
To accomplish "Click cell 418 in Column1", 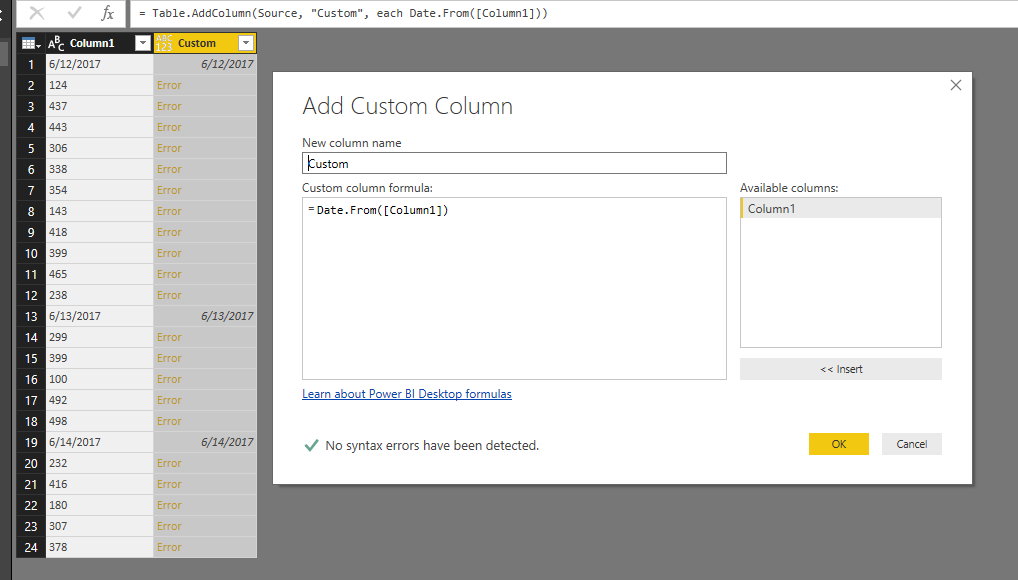I will pos(99,232).
